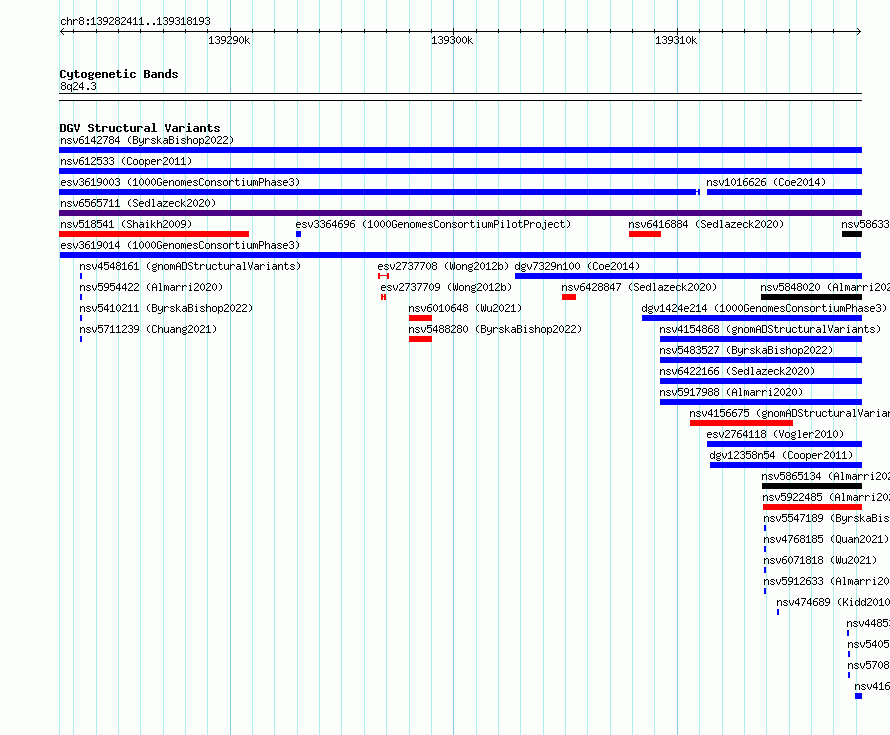890x735 pixels.
Task: Click nsv5488280 (ByrskaBishop2022) label
Action: pyautogui.click(x=496, y=329)
